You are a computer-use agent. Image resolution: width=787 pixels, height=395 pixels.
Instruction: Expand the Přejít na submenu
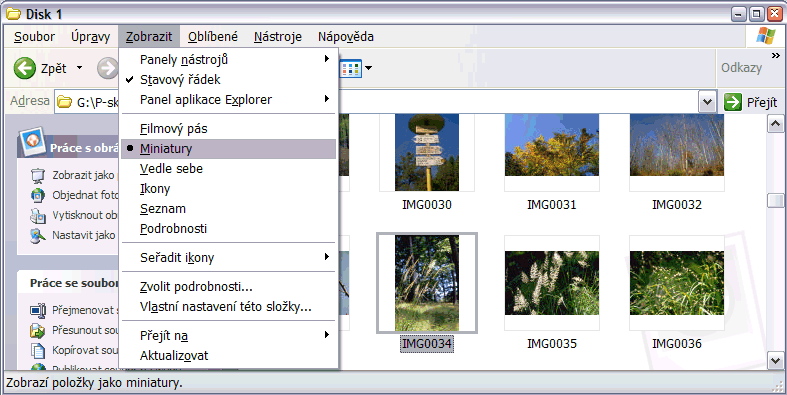click(228, 335)
